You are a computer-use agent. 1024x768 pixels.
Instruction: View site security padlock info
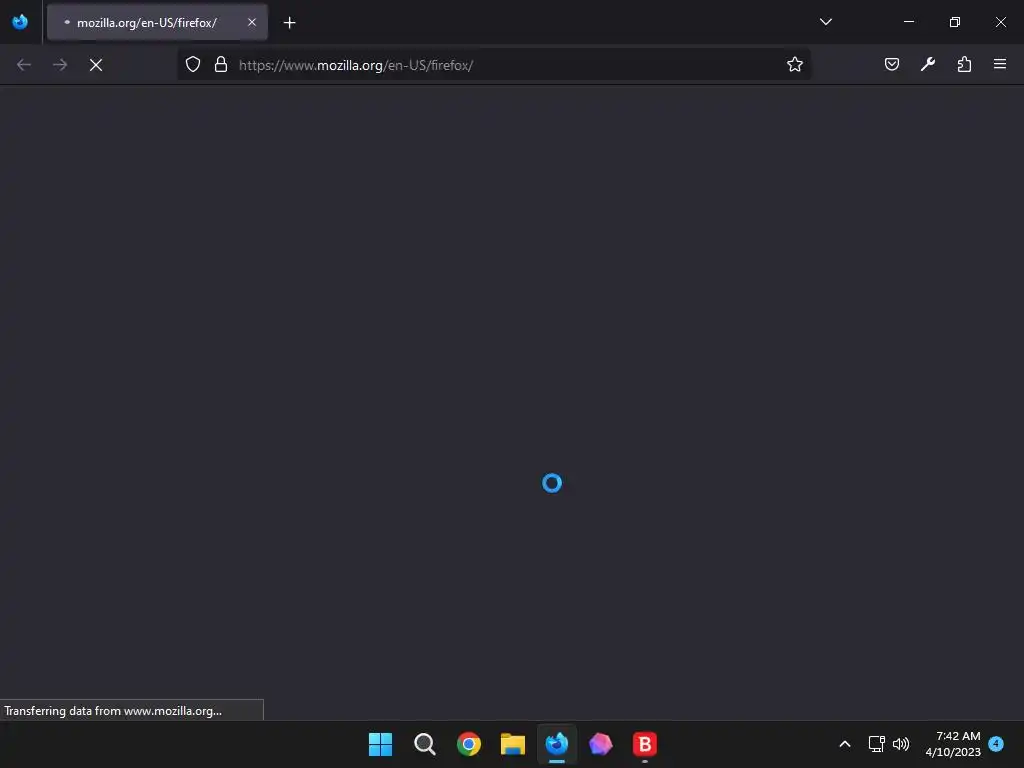click(221, 65)
